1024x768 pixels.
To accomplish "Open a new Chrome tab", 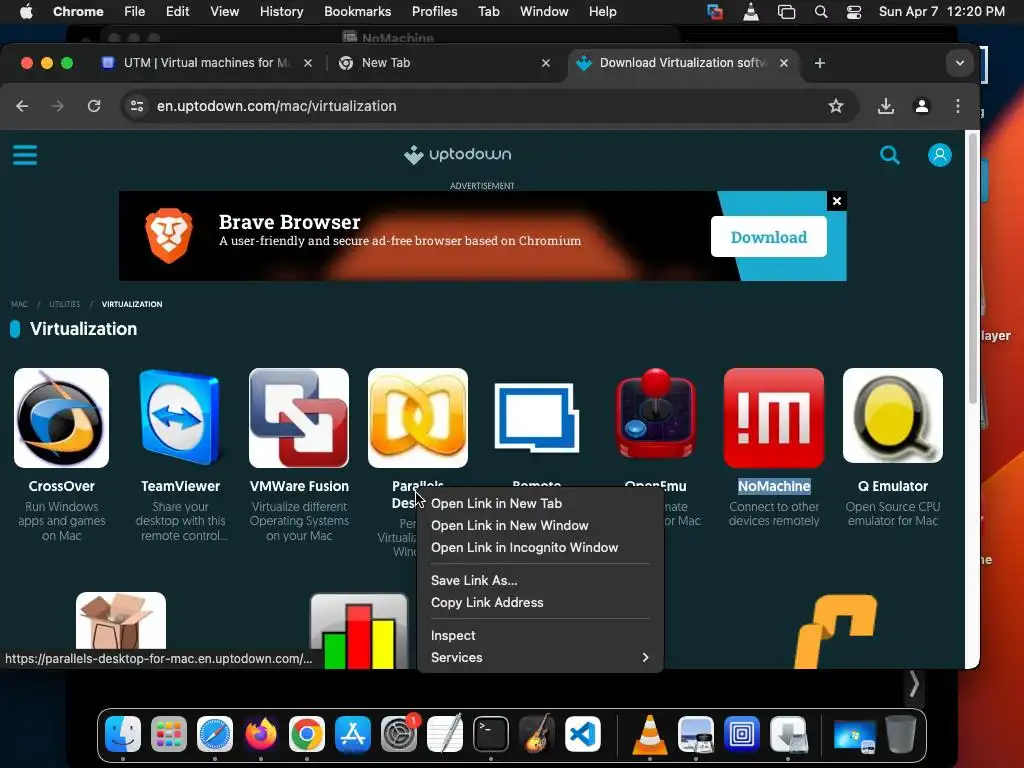I will [x=820, y=63].
